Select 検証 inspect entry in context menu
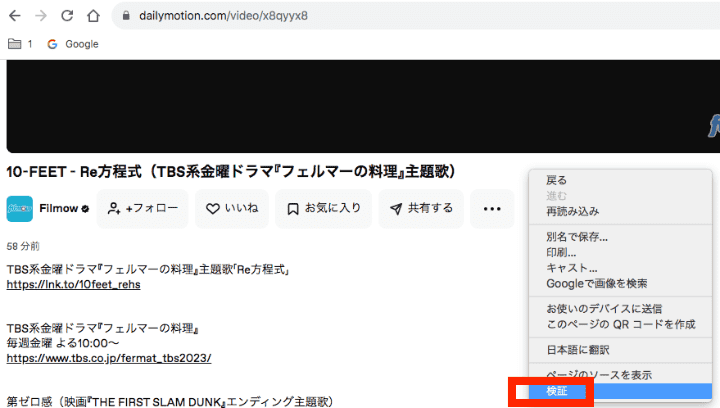The image size is (720, 408). pyautogui.click(x=620, y=391)
